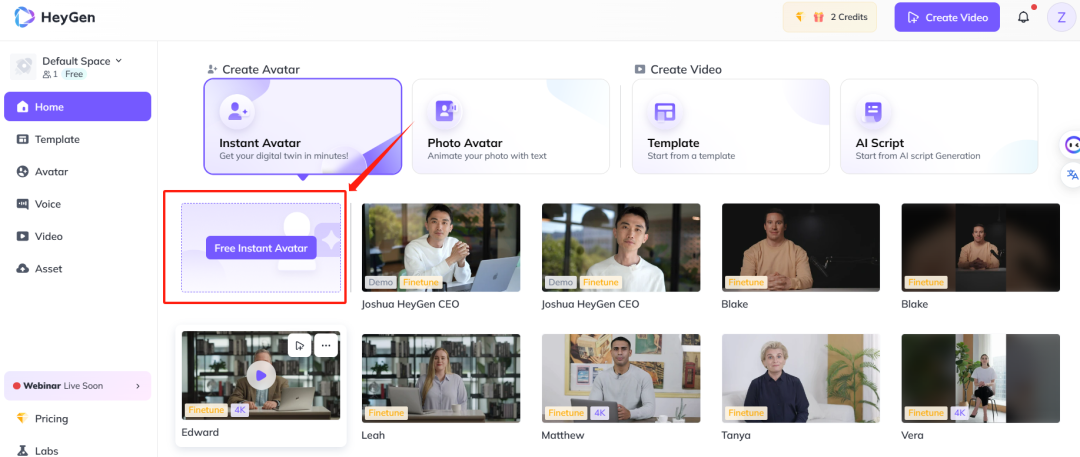Expand the Default Space dropdown
The width and height of the screenshot is (1080, 457).
tap(118, 61)
